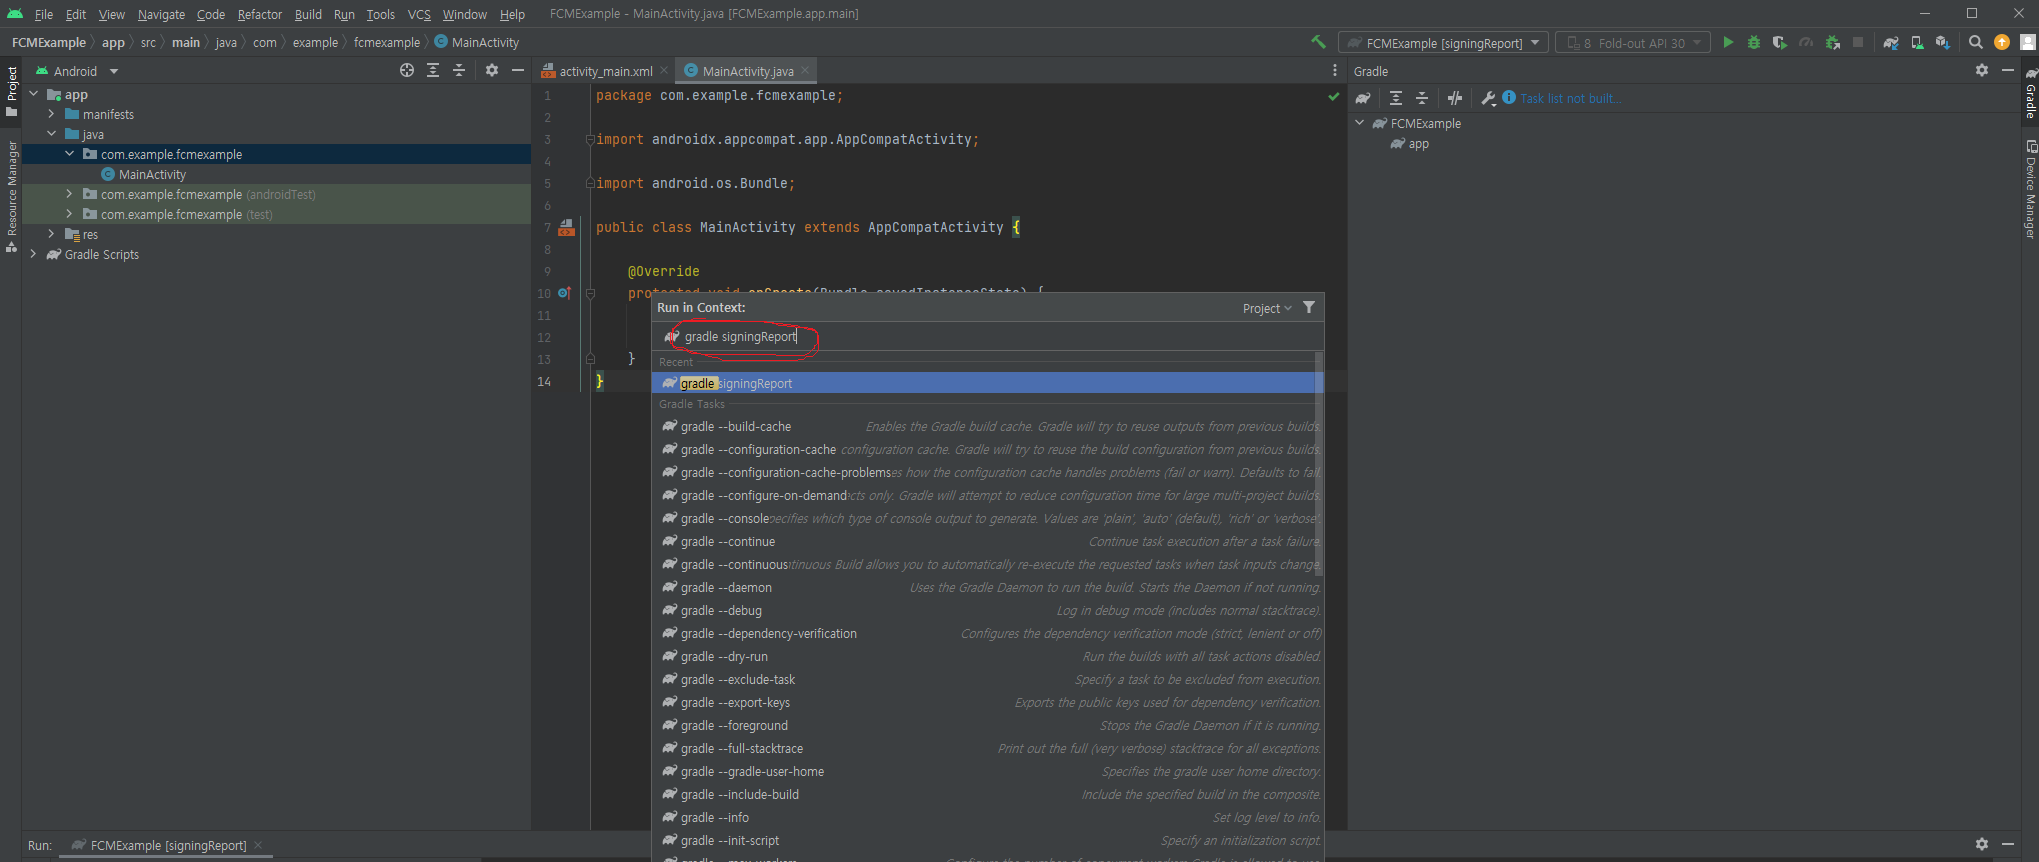Select opened file crosshair icon in Project panel
The image size is (2039, 862).
click(407, 70)
